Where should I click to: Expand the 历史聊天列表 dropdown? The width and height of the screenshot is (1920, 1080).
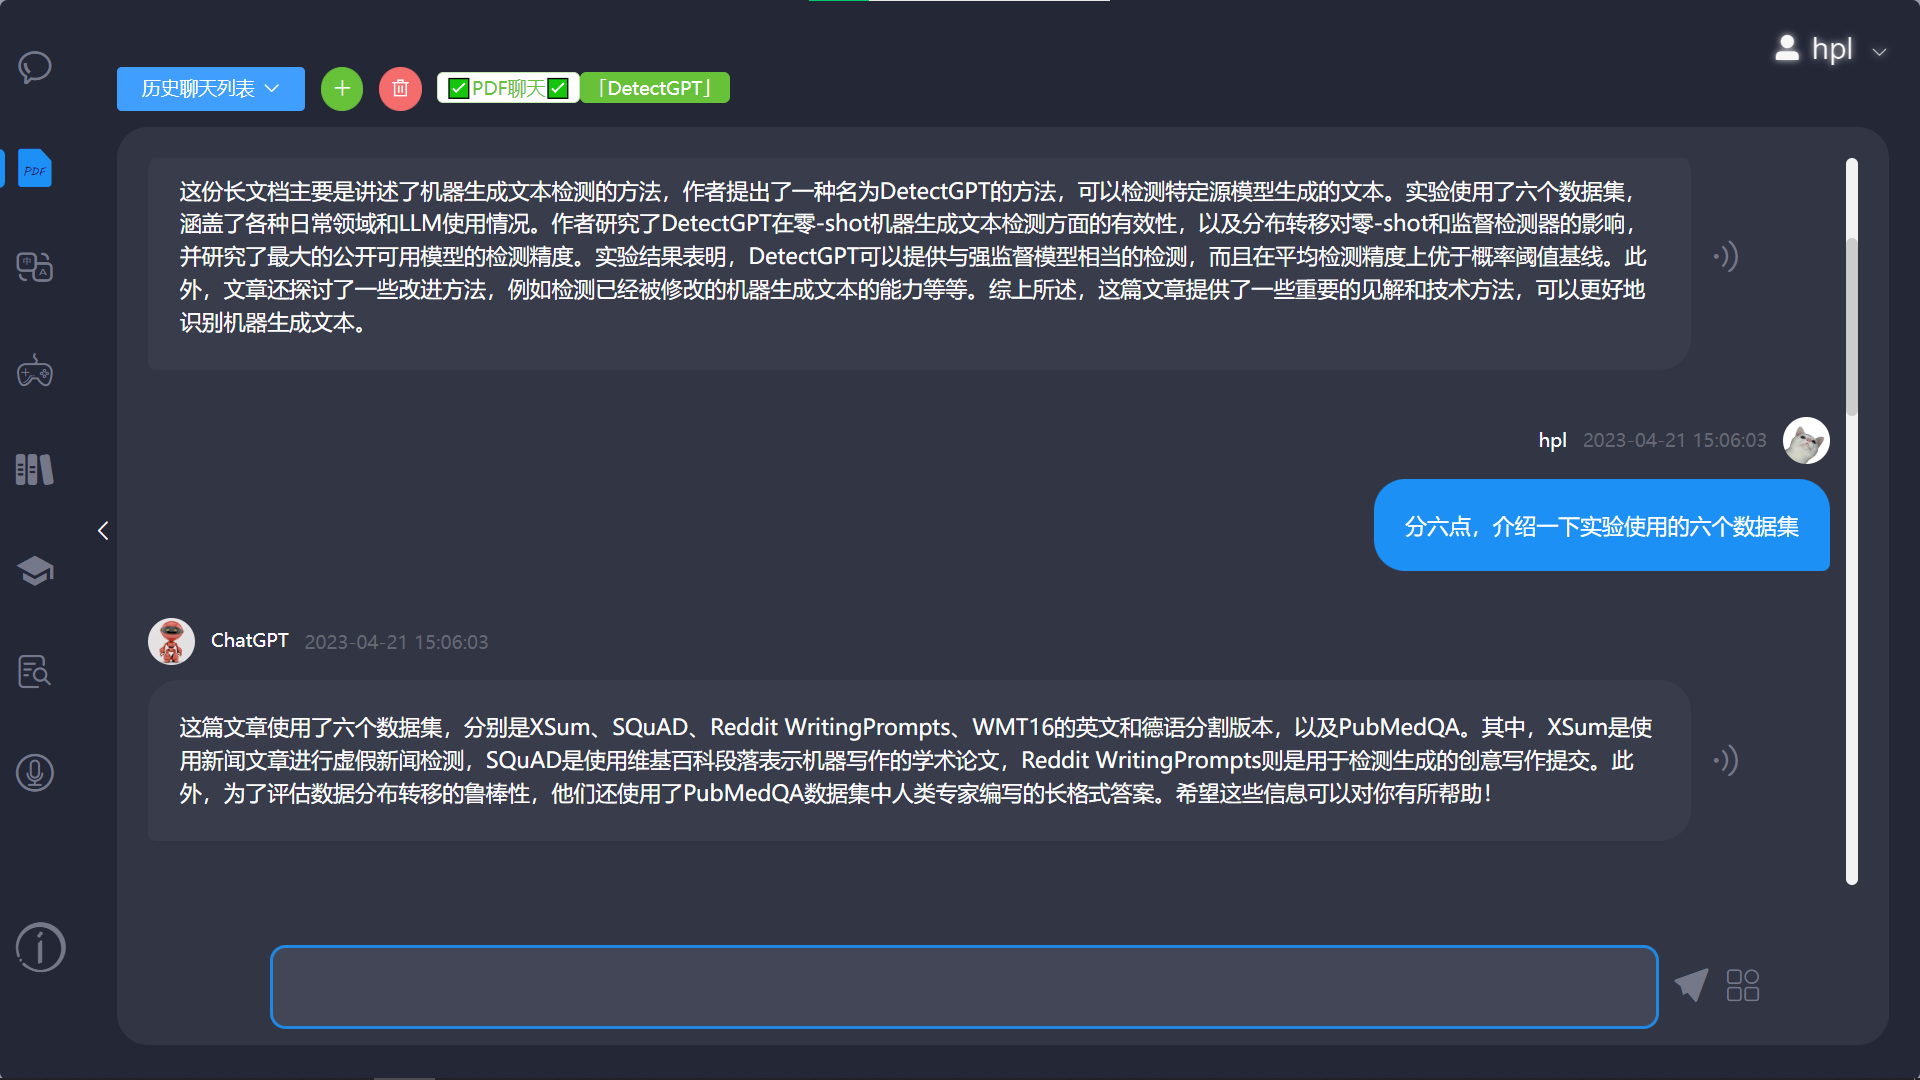point(210,89)
